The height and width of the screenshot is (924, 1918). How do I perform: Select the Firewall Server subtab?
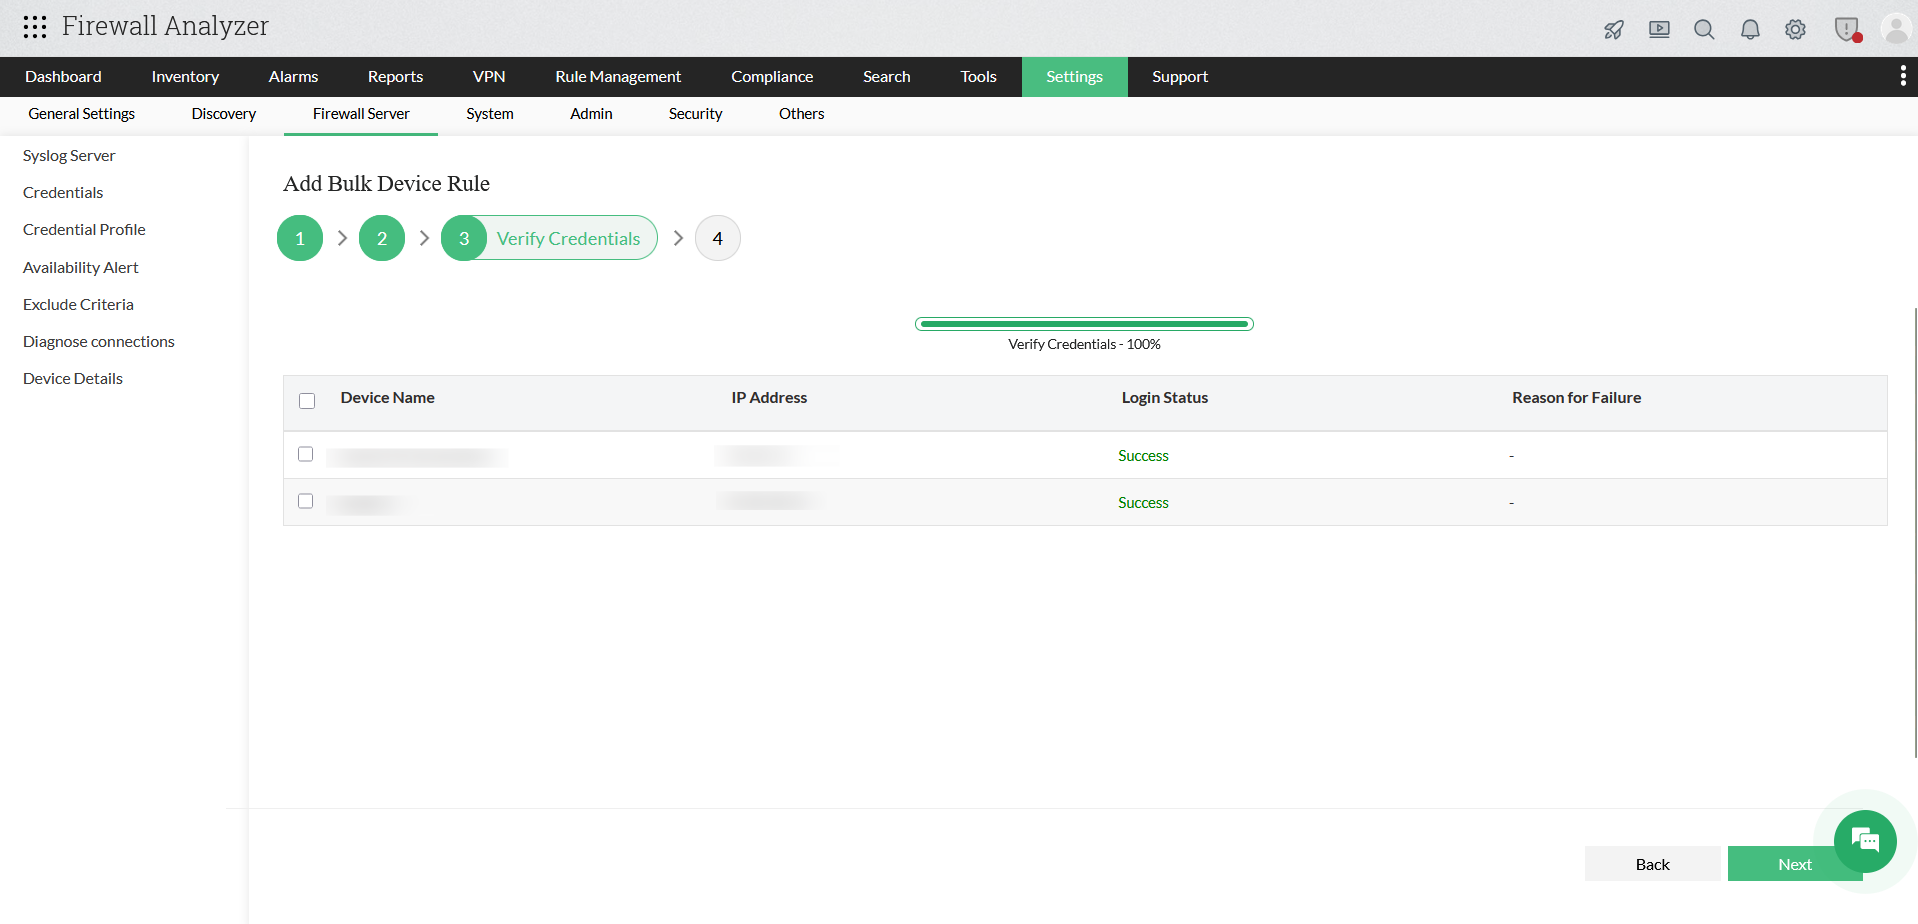click(361, 114)
